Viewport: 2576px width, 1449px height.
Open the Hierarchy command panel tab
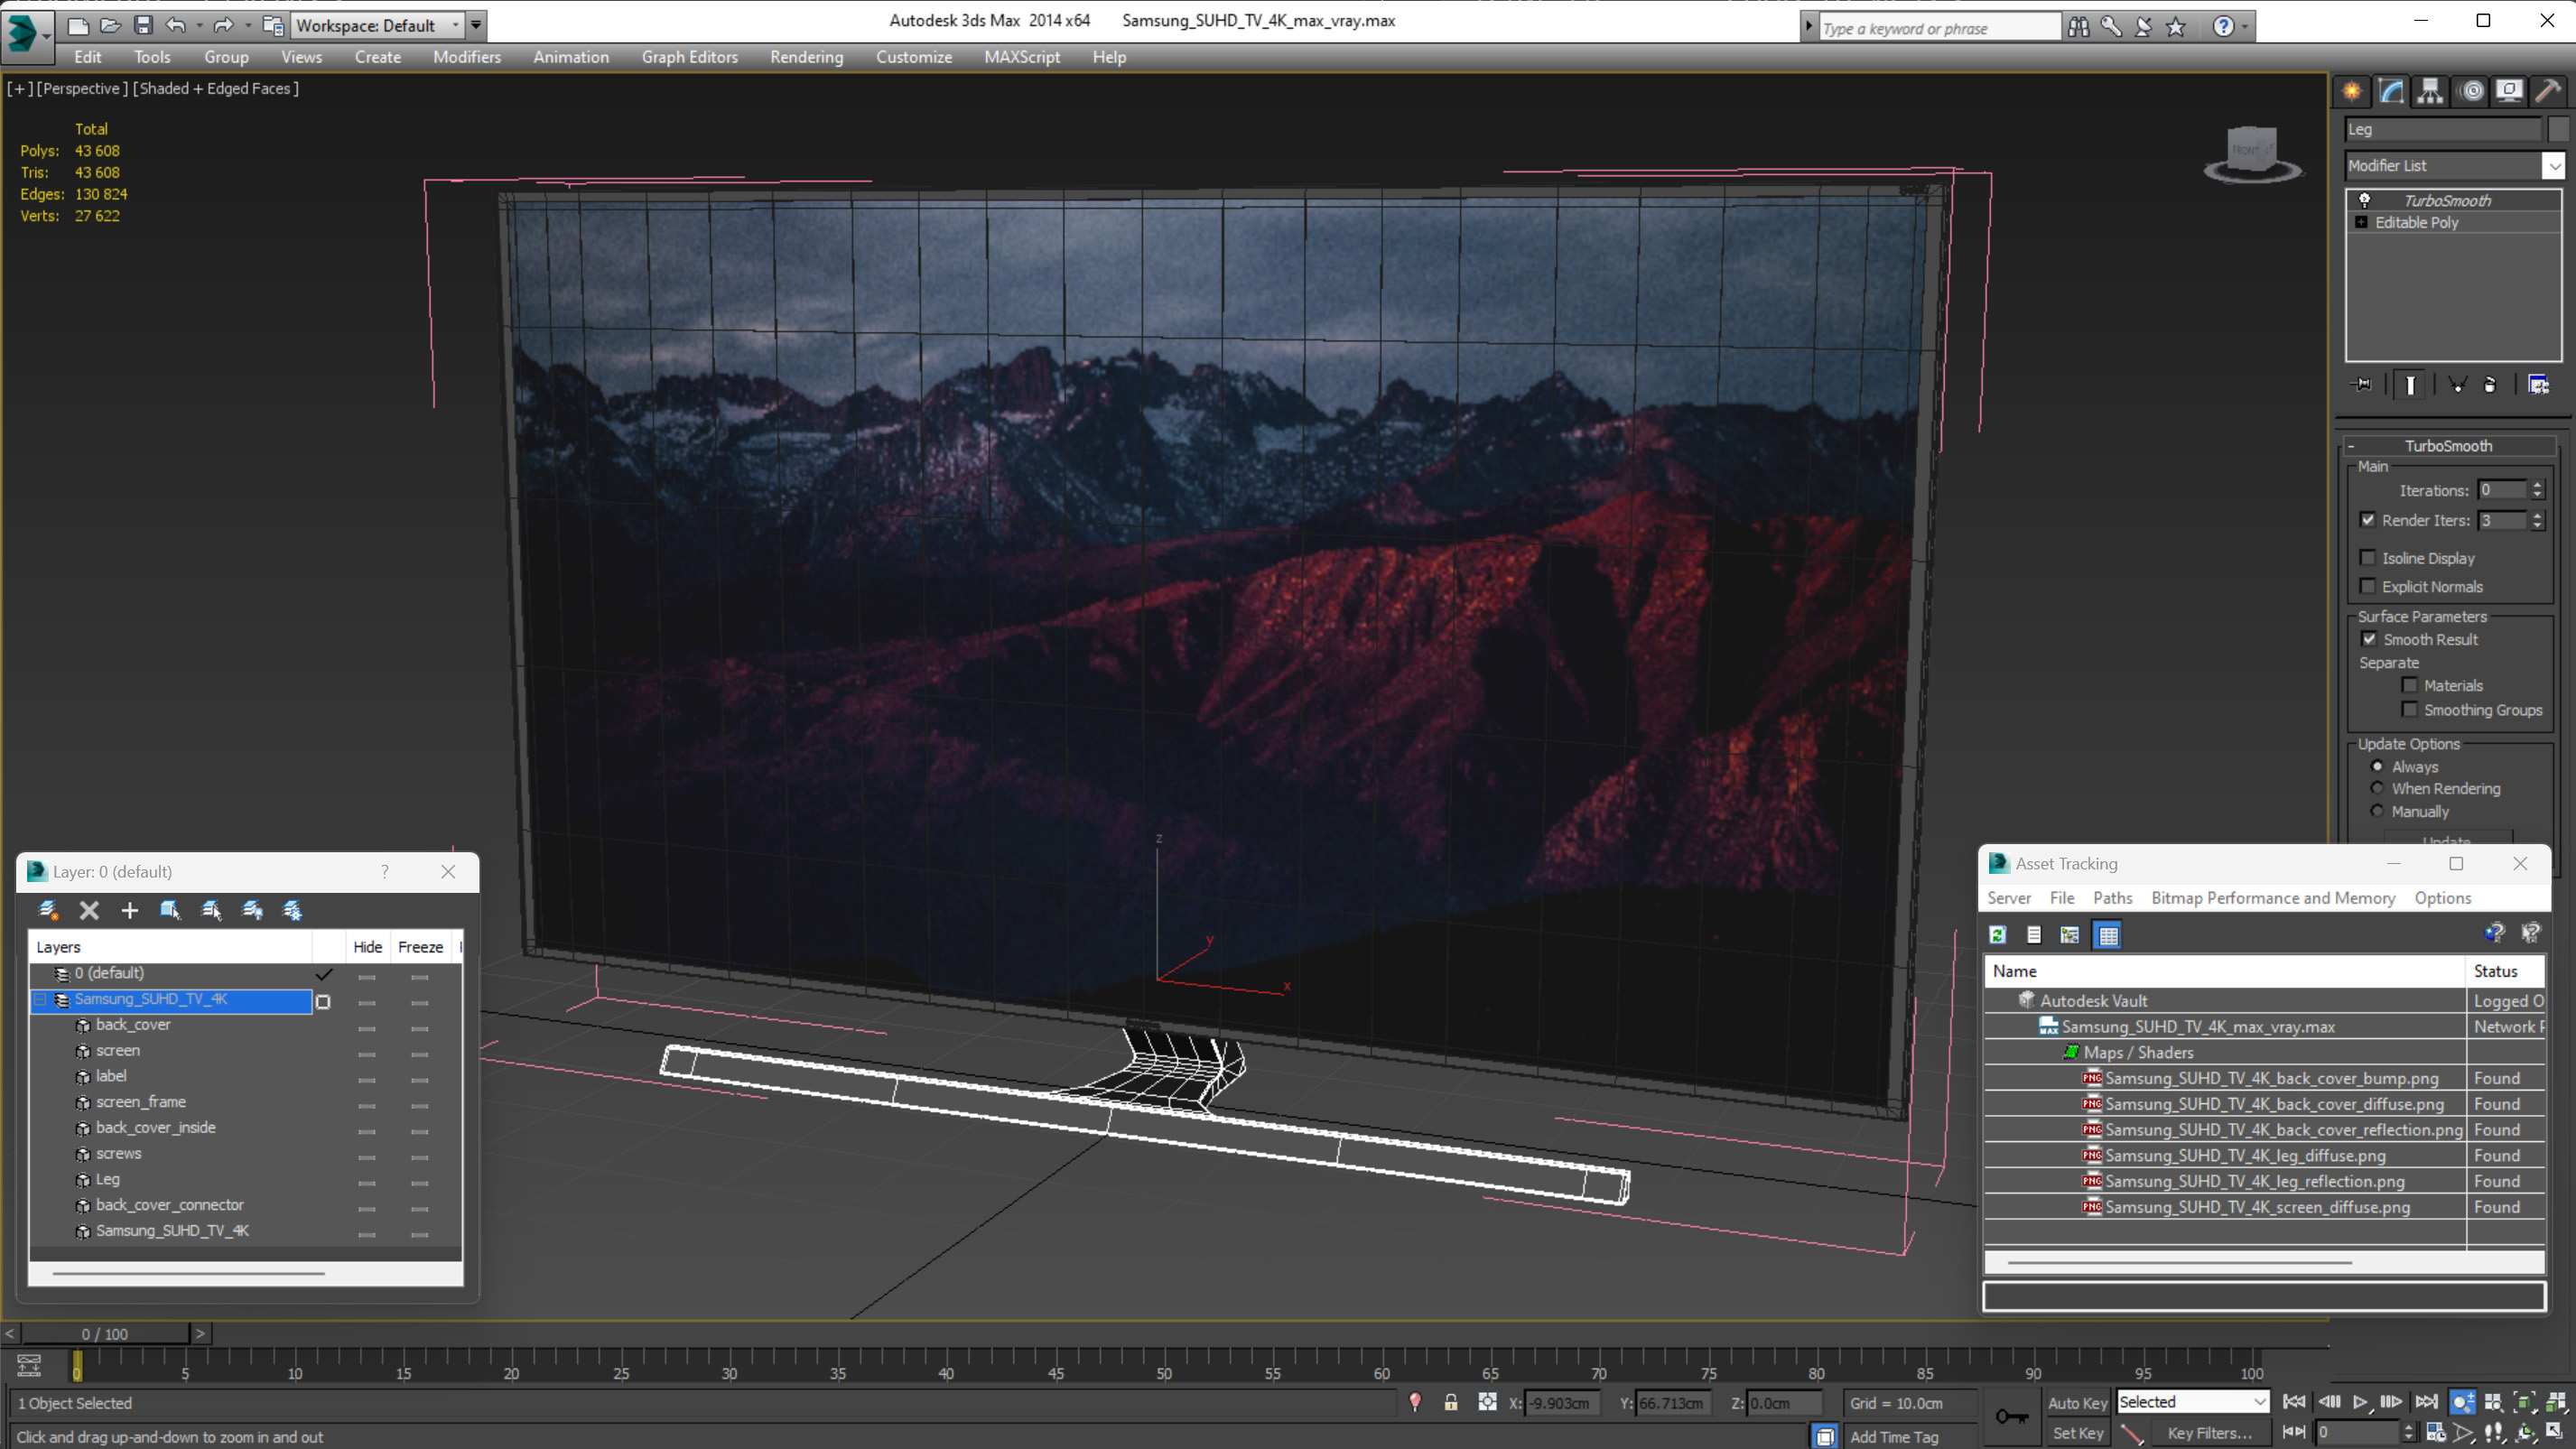click(2430, 91)
